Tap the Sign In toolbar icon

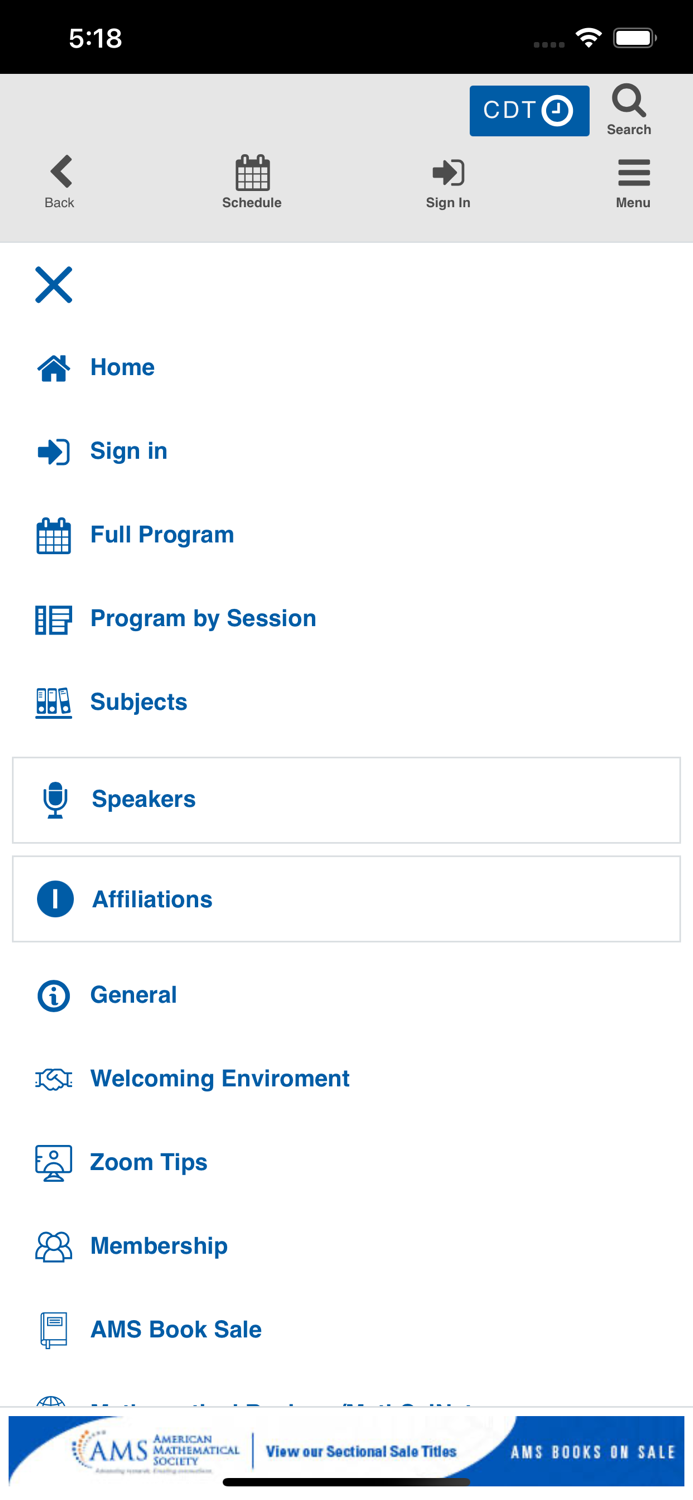pyautogui.click(x=447, y=173)
